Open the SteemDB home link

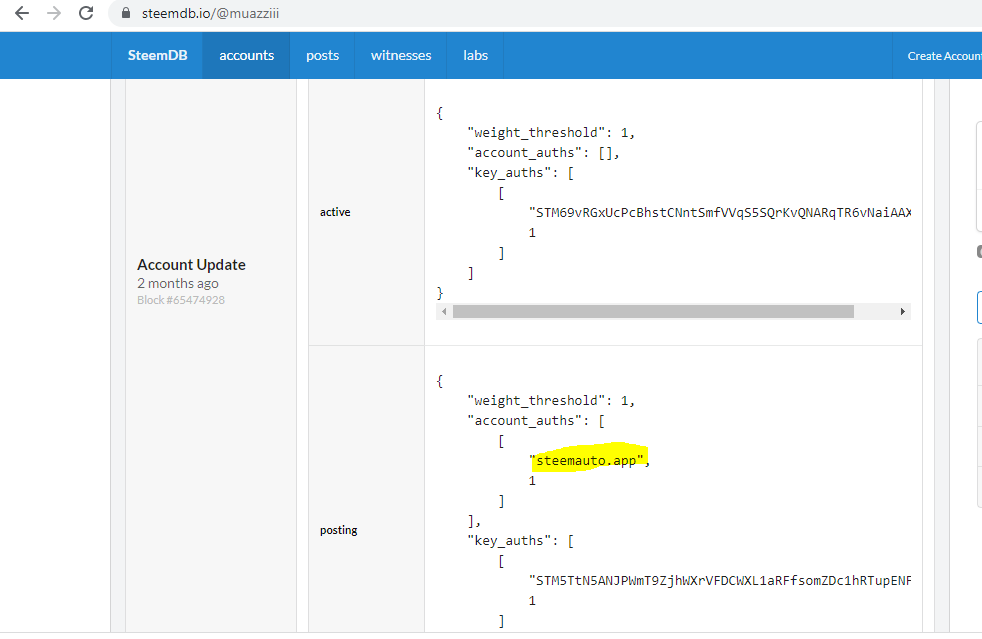[x=157, y=55]
